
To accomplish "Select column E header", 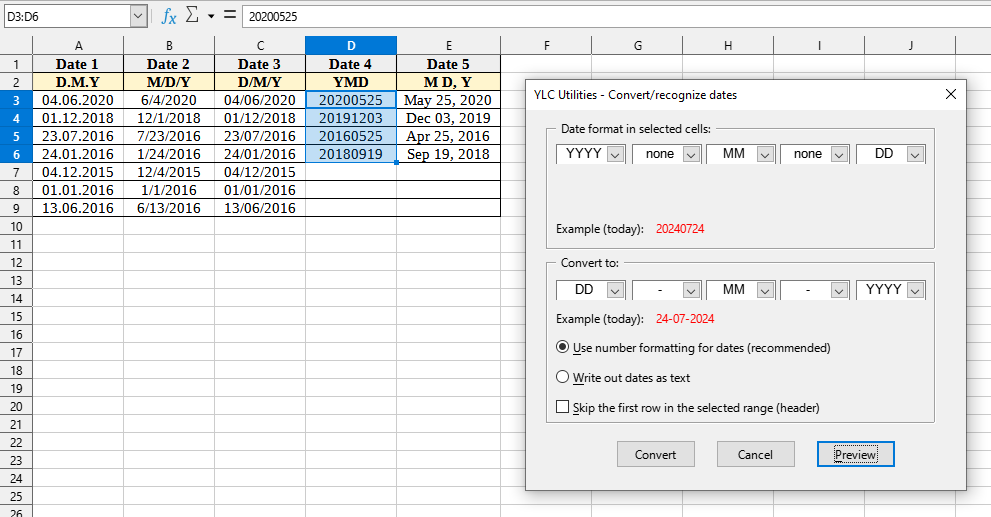I will (449, 46).
